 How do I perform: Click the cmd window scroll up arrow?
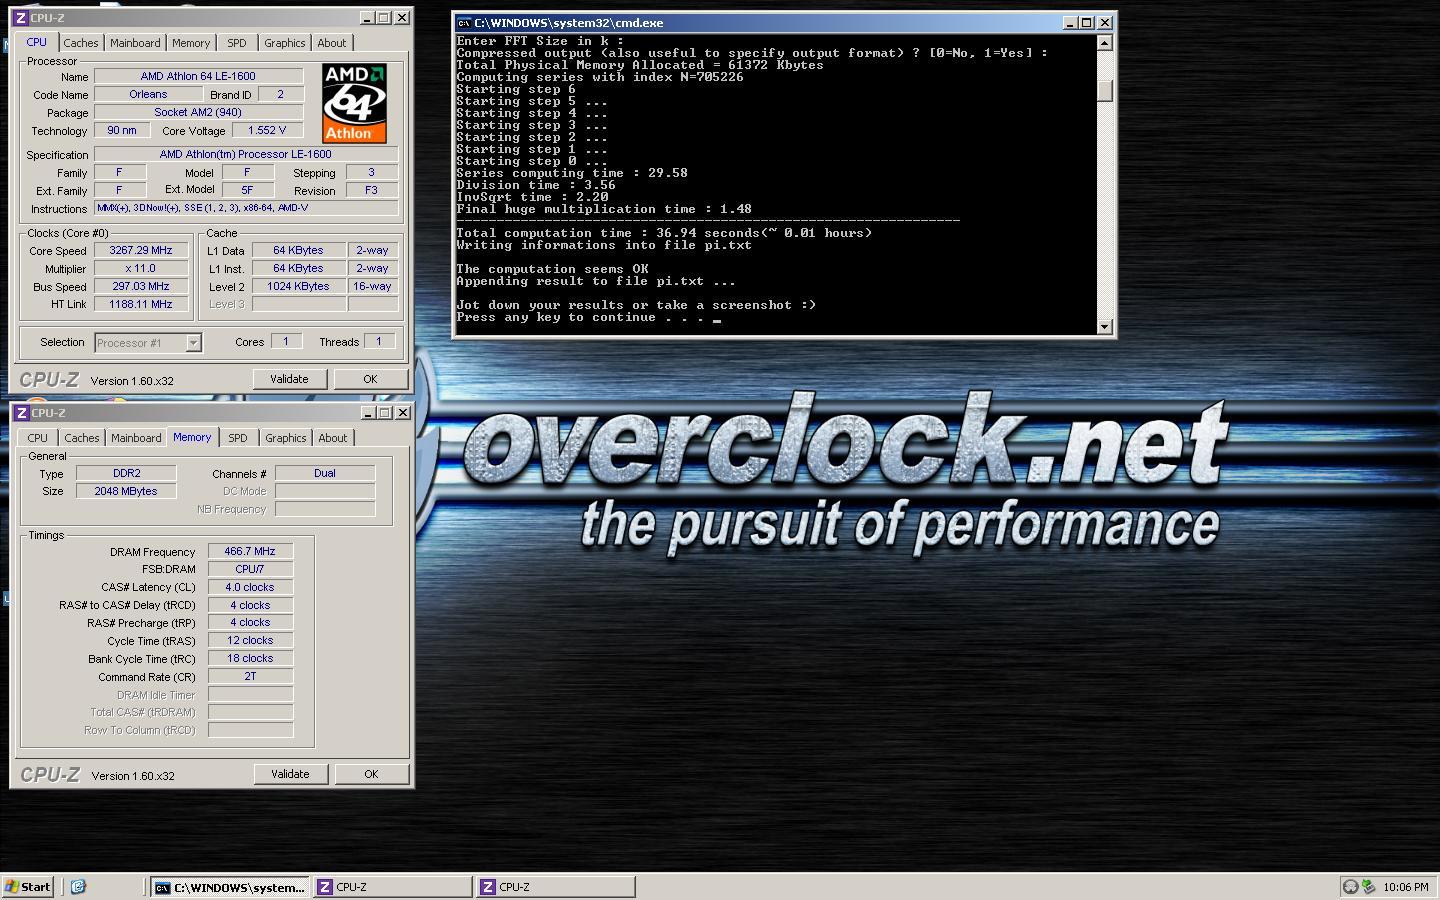pos(1104,43)
